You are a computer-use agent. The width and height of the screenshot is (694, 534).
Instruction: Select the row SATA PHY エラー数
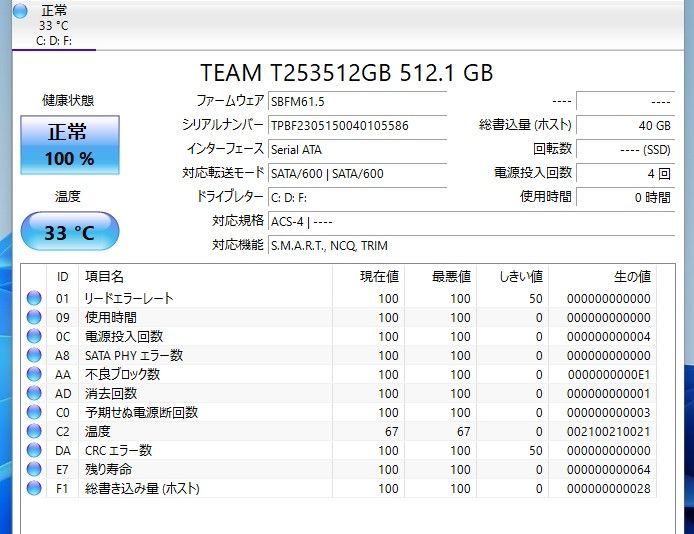(339, 355)
